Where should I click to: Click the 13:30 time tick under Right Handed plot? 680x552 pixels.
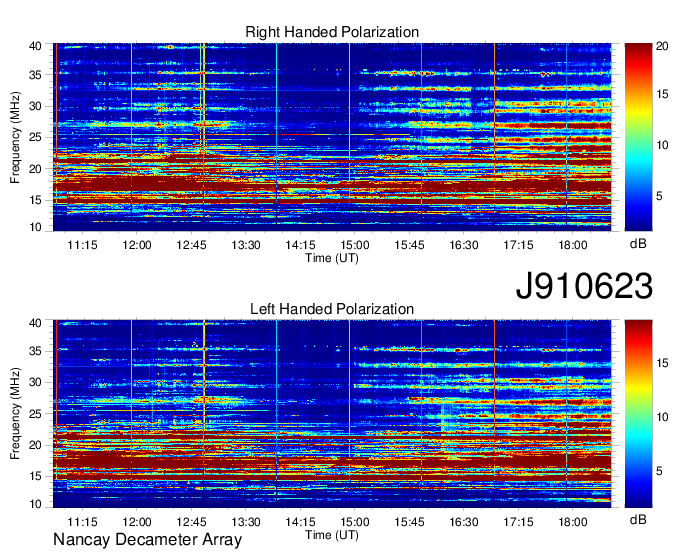(246, 245)
